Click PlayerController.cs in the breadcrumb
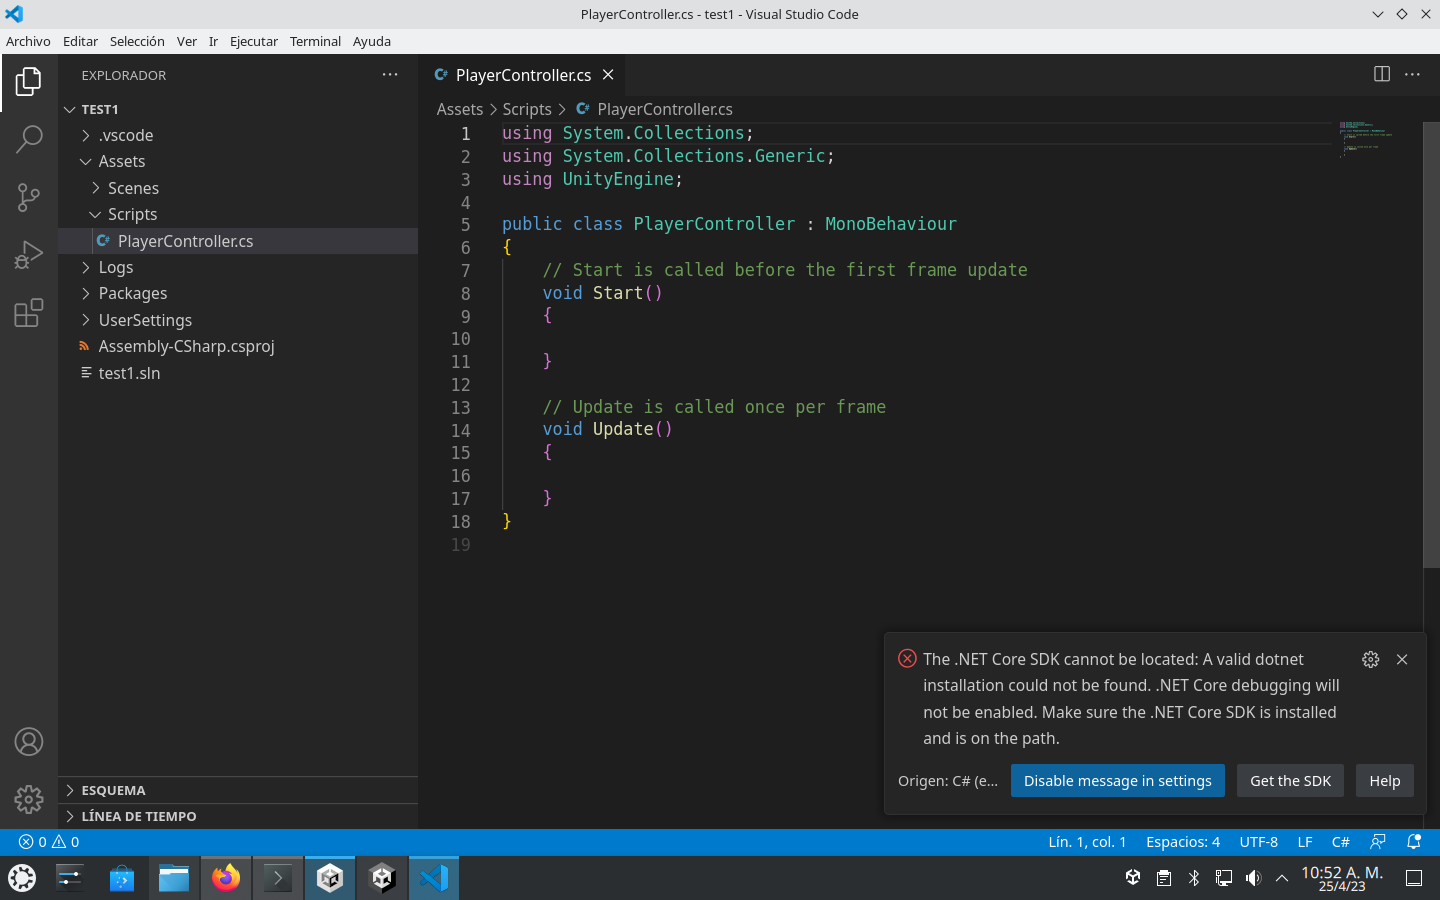The image size is (1440, 900). tap(665, 109)
